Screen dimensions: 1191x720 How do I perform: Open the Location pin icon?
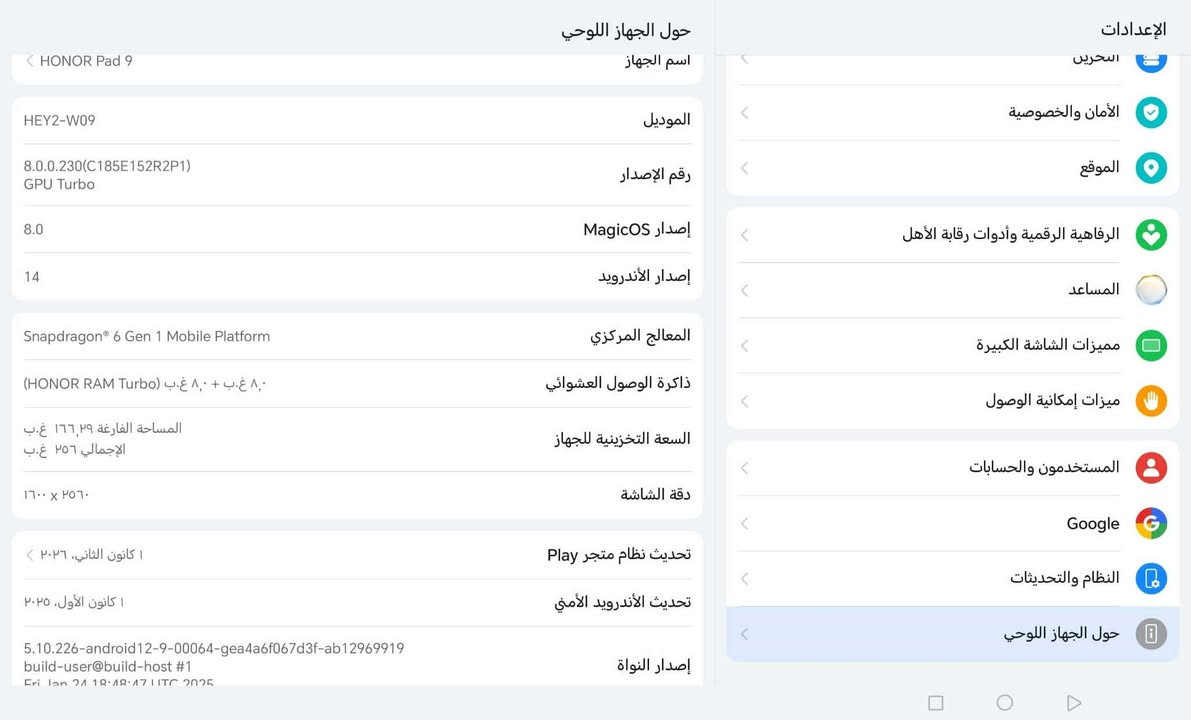[x=1151, y=168]
